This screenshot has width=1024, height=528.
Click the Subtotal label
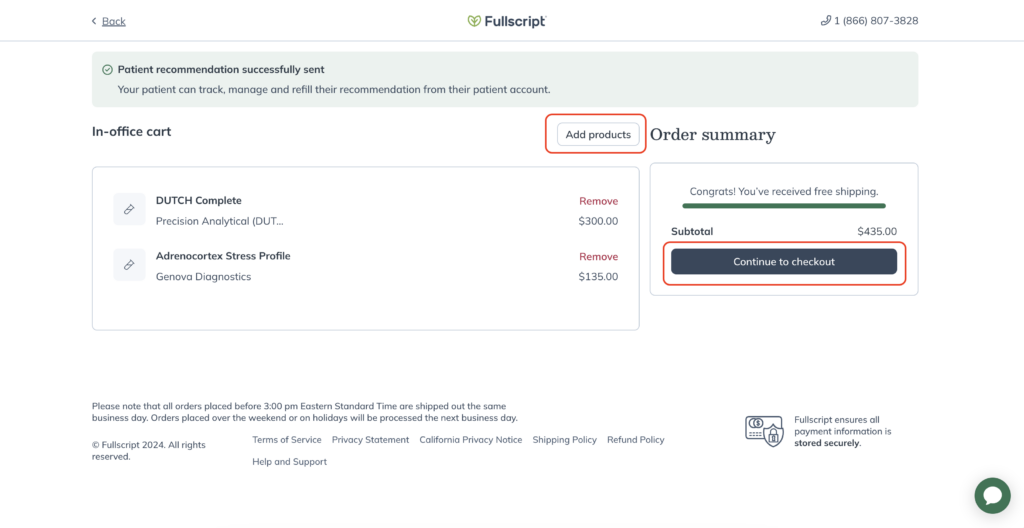pos(692,231)
